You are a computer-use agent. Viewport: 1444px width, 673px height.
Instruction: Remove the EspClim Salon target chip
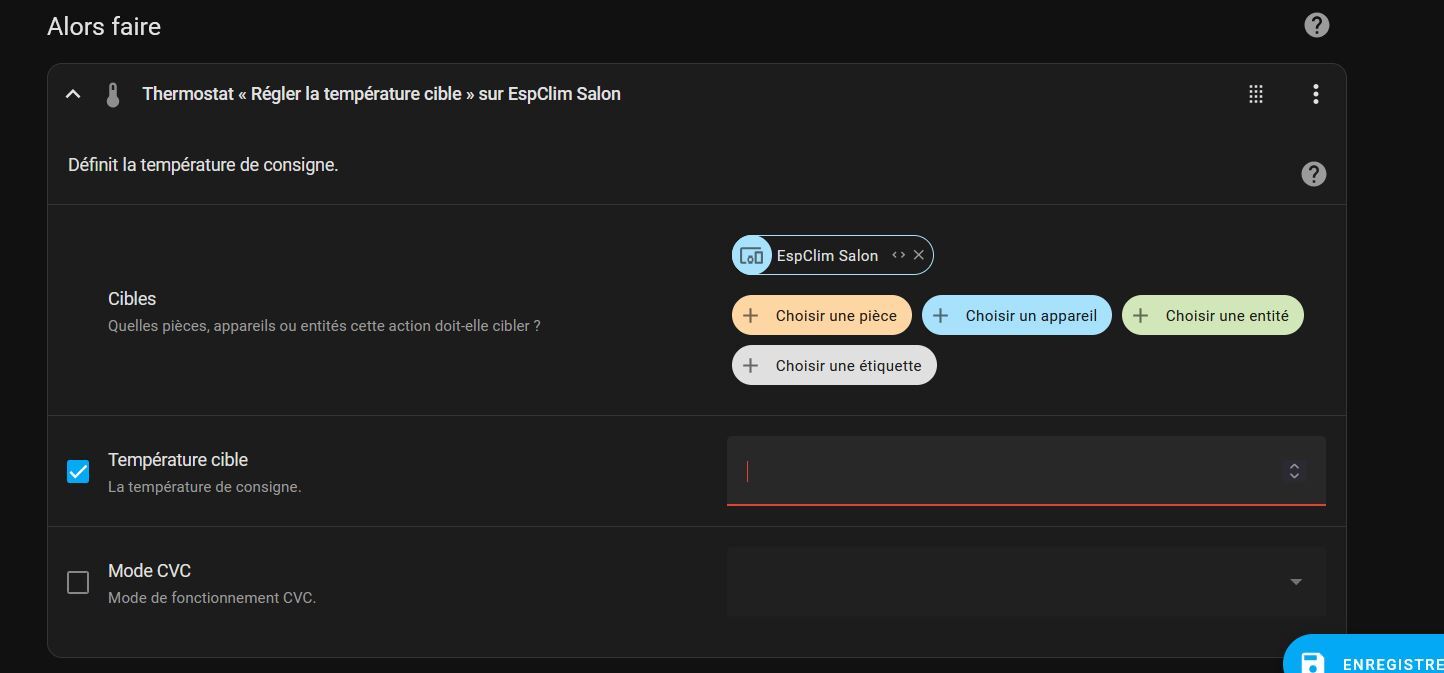[919, 255]
